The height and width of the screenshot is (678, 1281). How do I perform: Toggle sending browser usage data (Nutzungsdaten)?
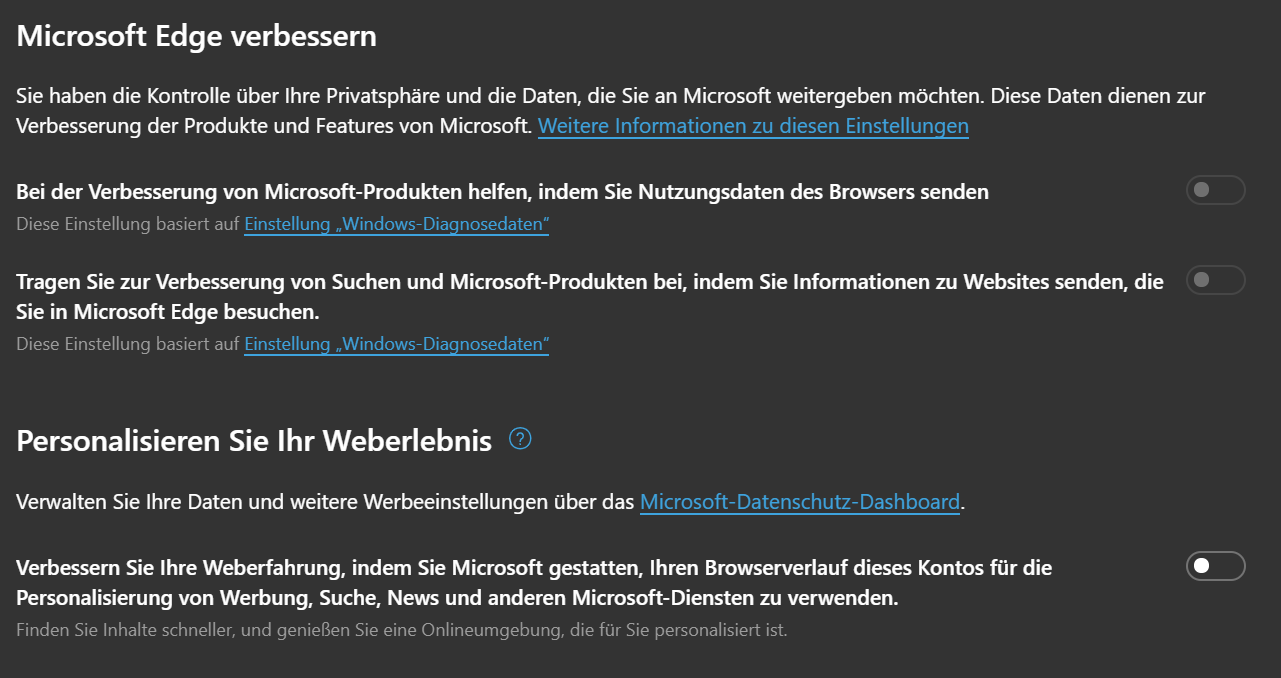pyautogui.click(x=1215, y=190)
